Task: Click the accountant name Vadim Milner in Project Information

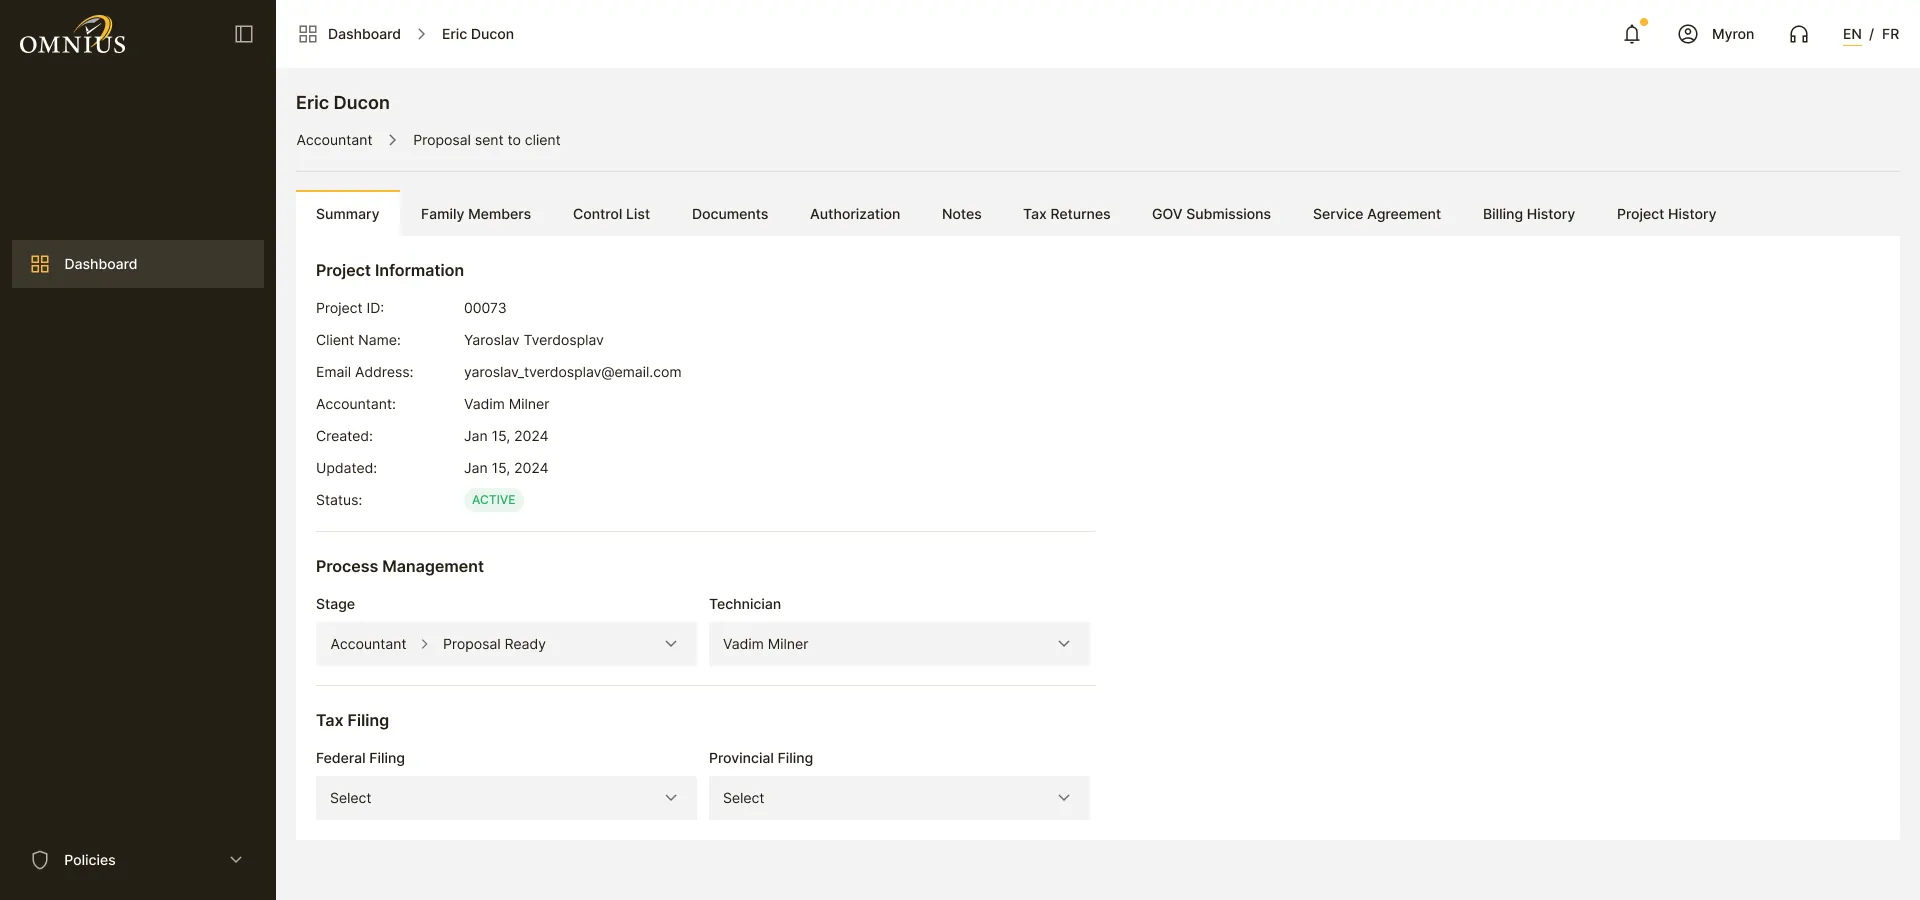Action: (x=507, y=404)
